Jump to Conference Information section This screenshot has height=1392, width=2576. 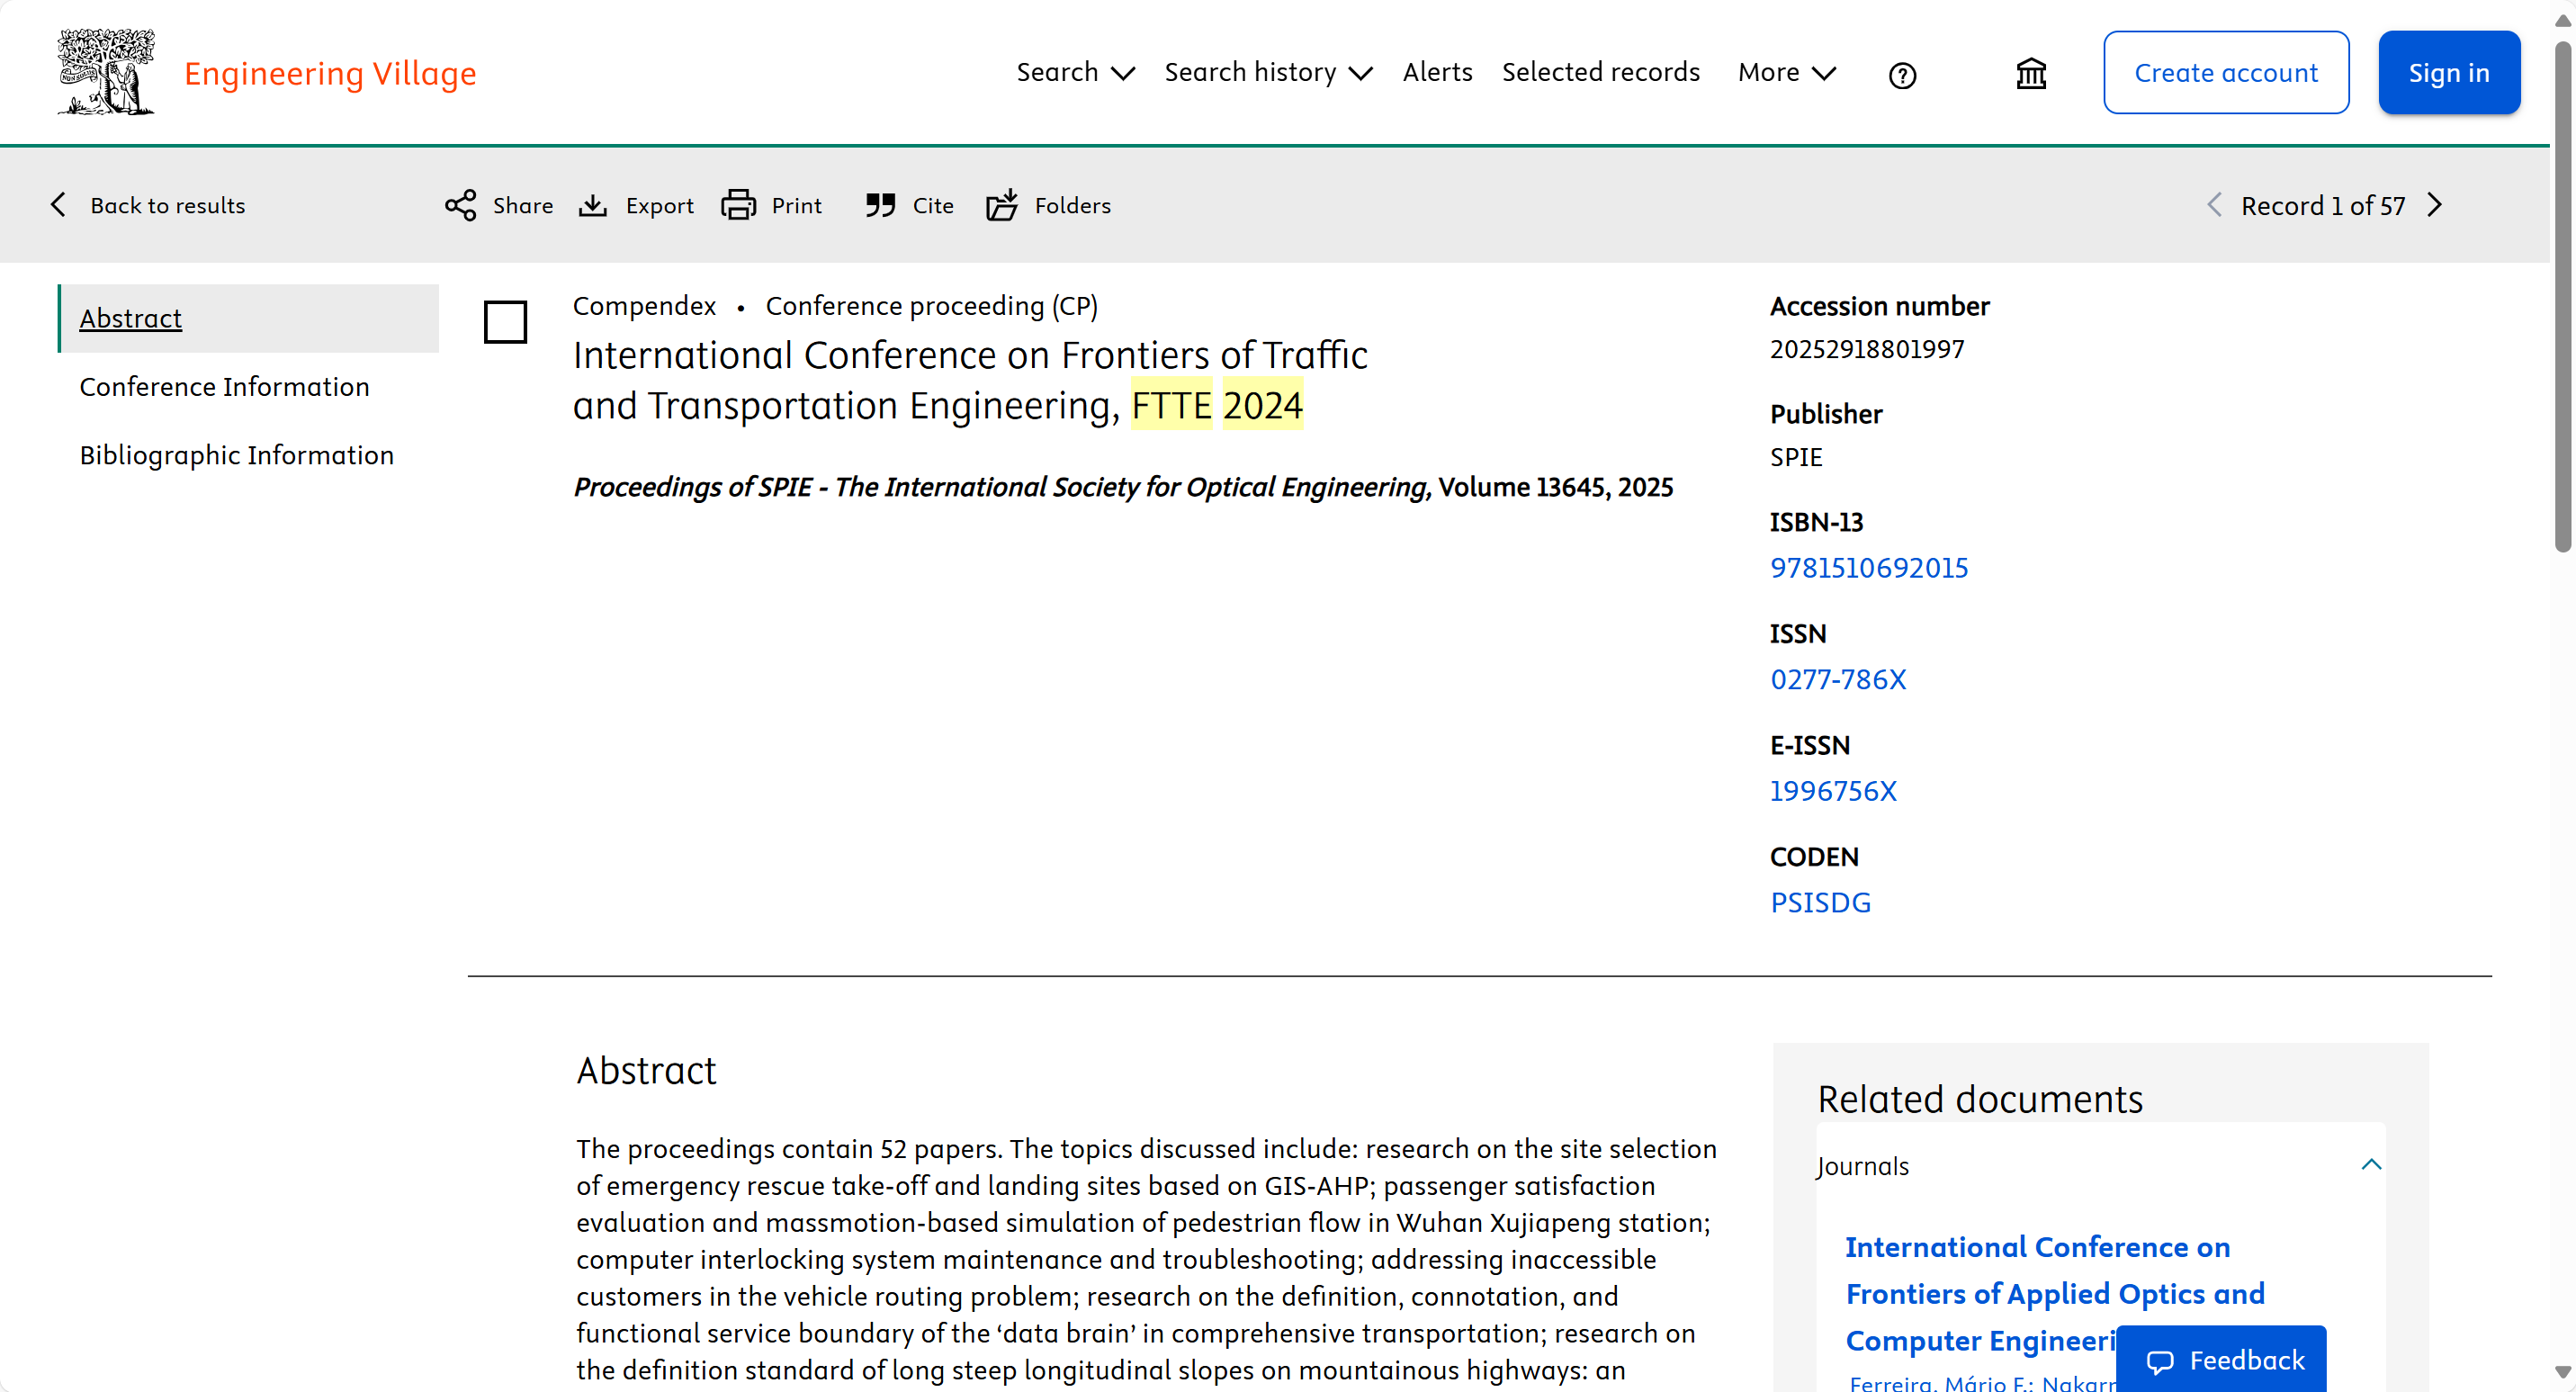[225, 386]
